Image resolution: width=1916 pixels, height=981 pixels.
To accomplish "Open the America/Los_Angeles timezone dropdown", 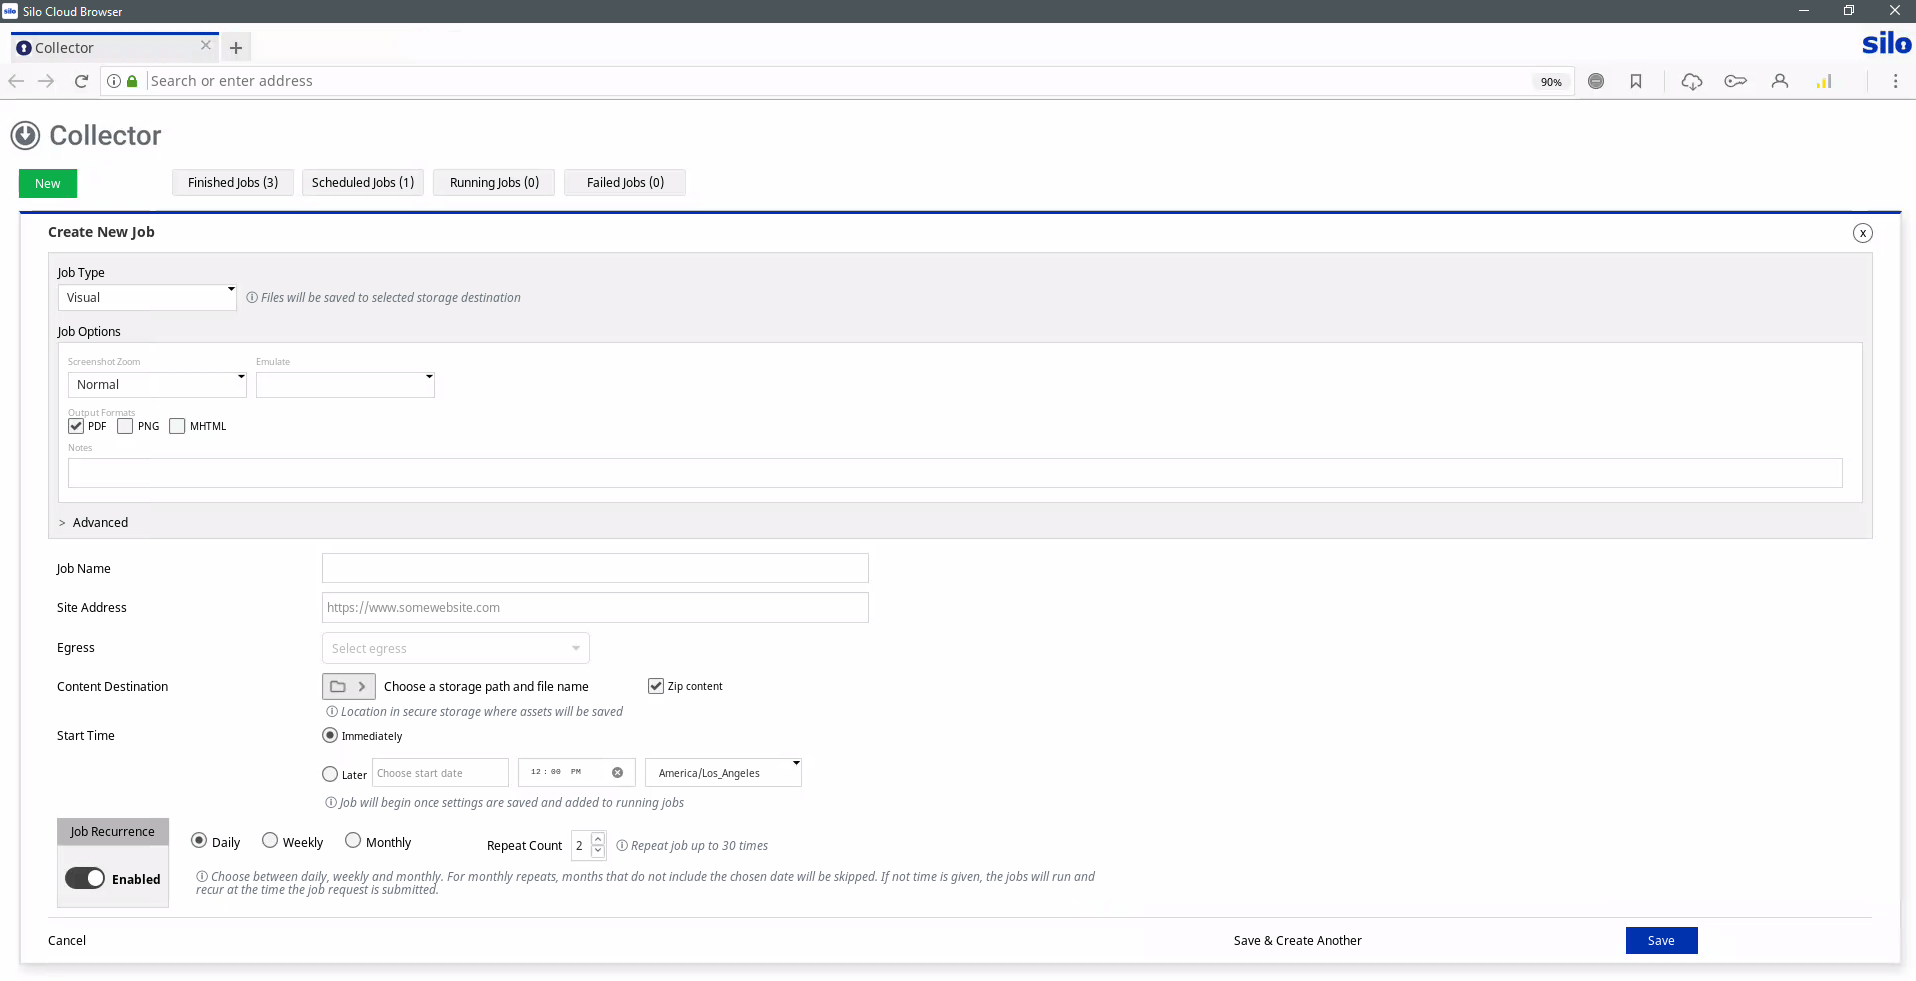I will pos(723,772).
